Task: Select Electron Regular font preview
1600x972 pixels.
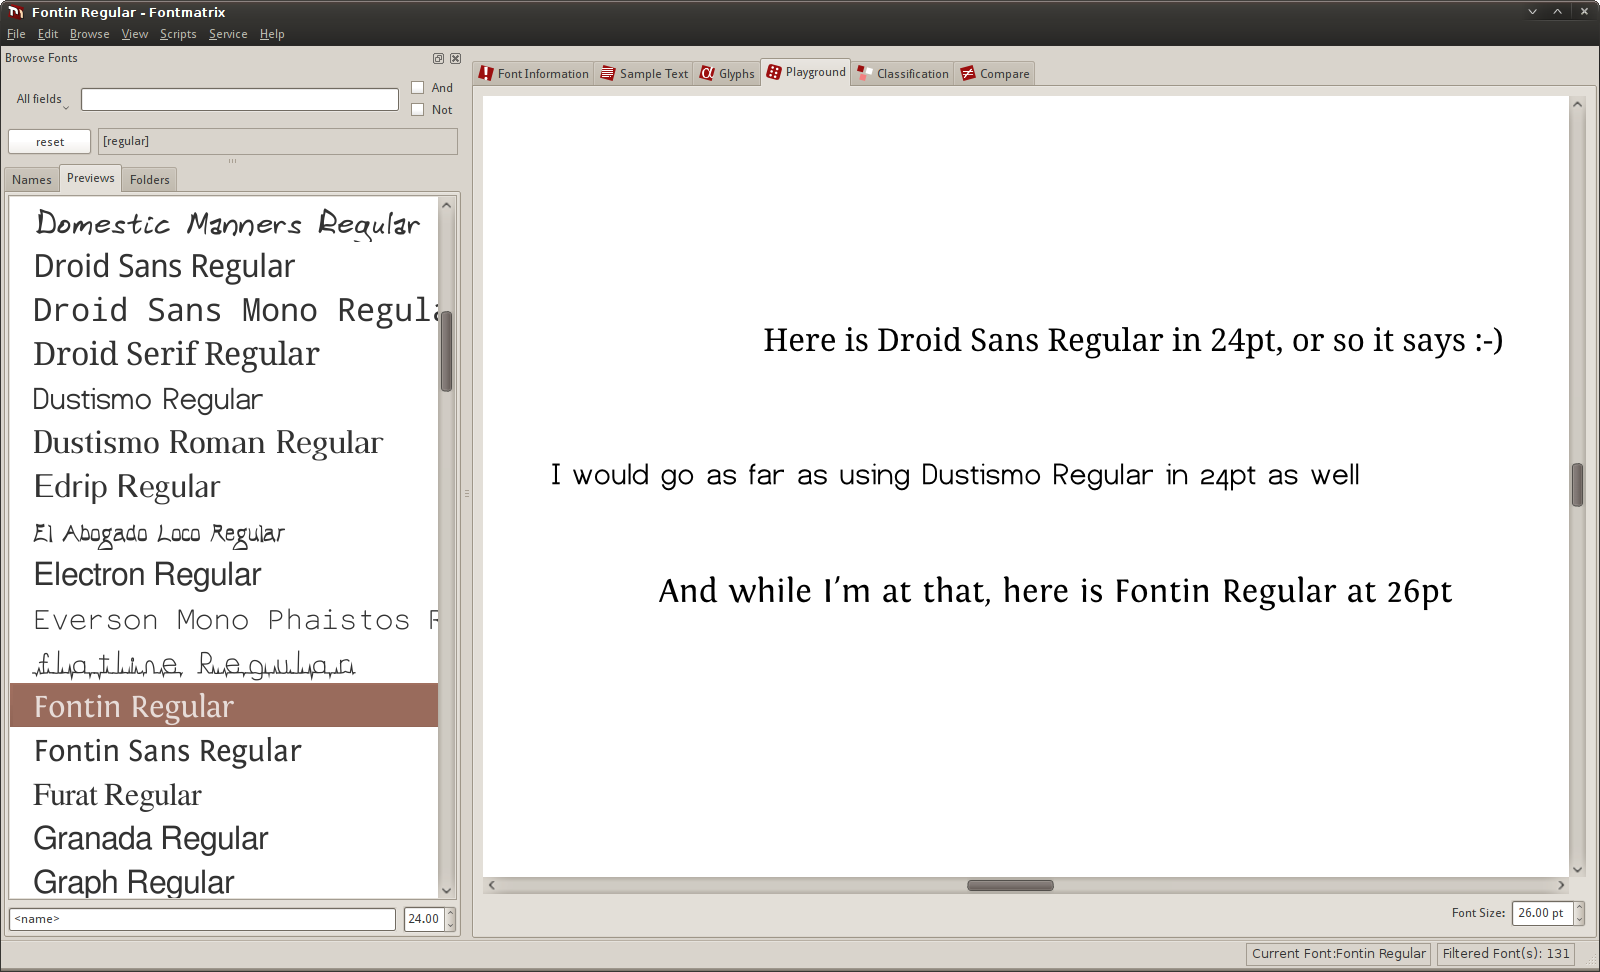Action: pyautogui.click(x=224, y=574)
